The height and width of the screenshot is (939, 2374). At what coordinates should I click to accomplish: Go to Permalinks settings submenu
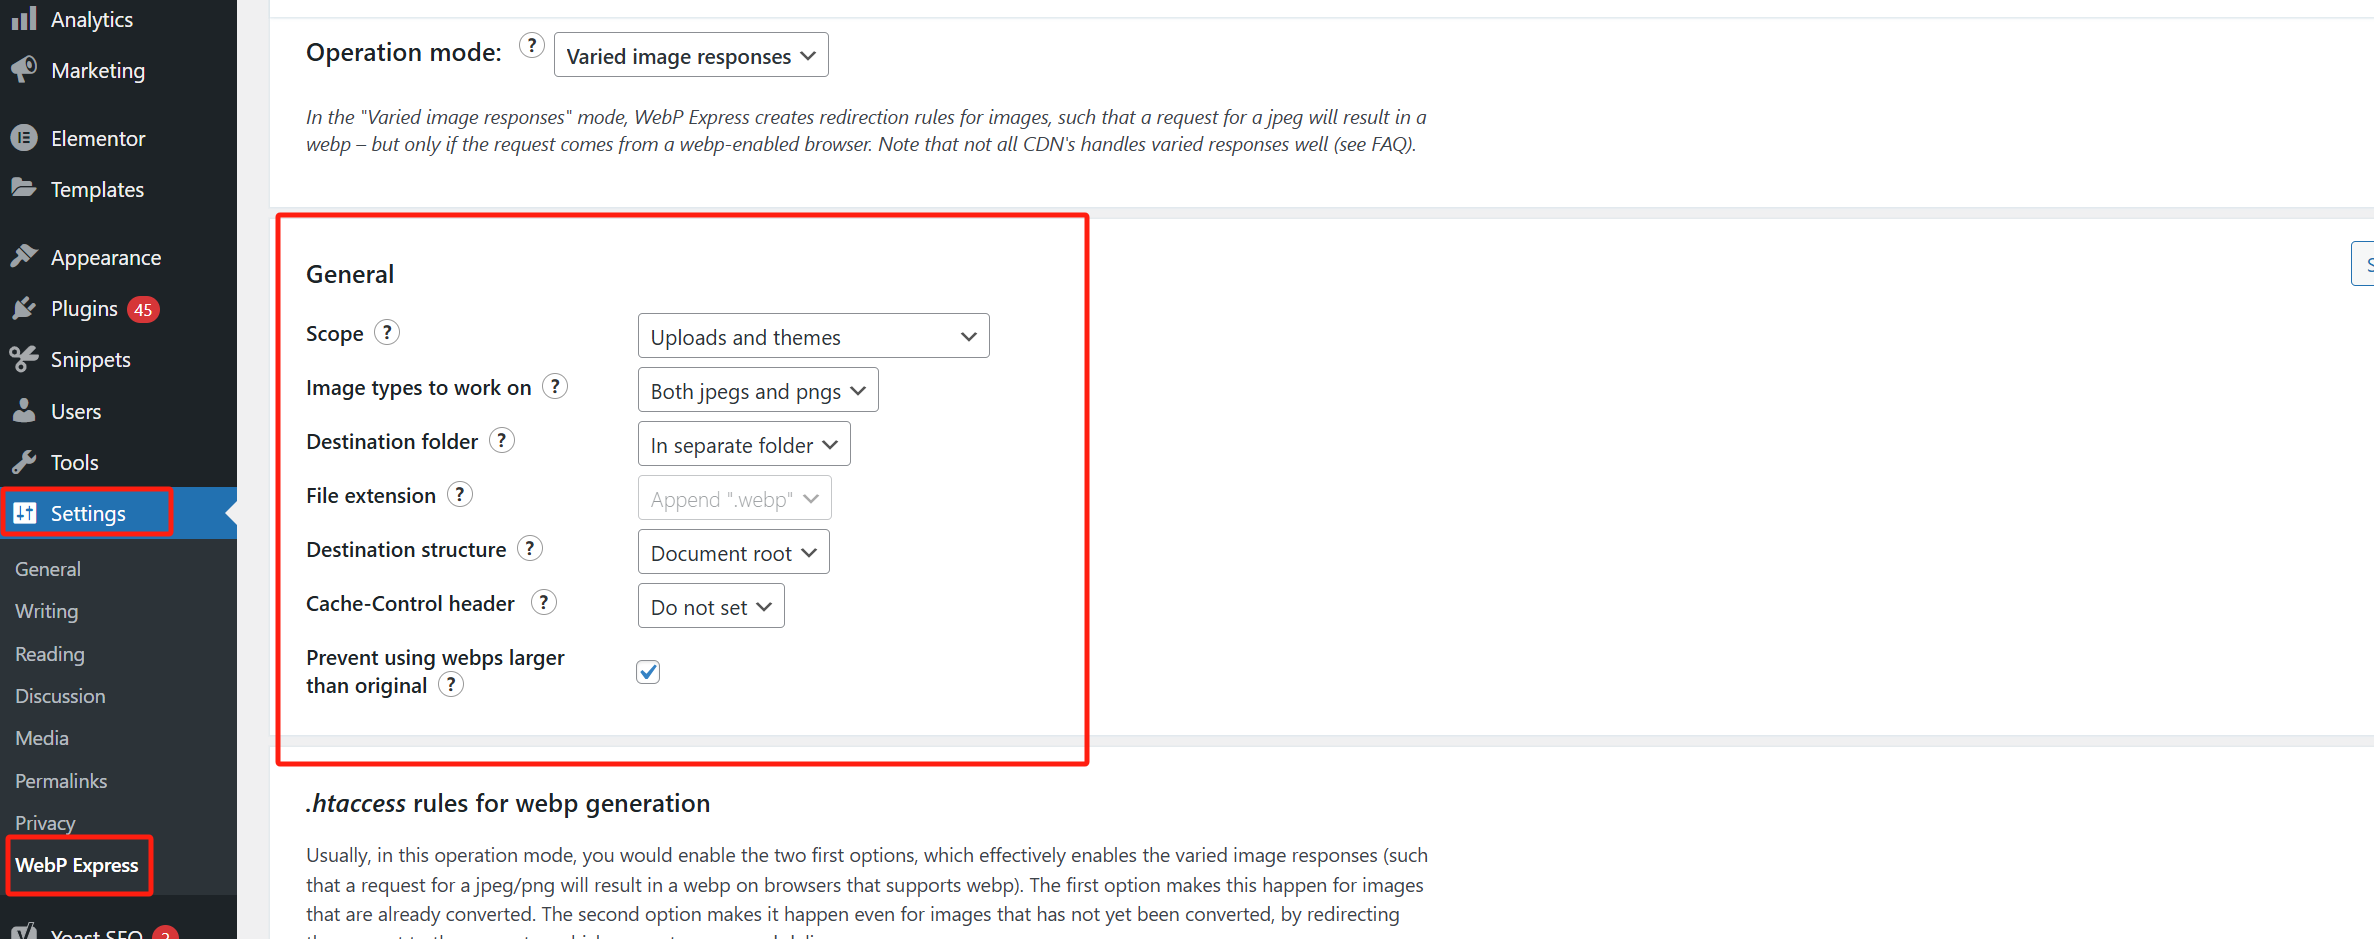pos(61,781)
